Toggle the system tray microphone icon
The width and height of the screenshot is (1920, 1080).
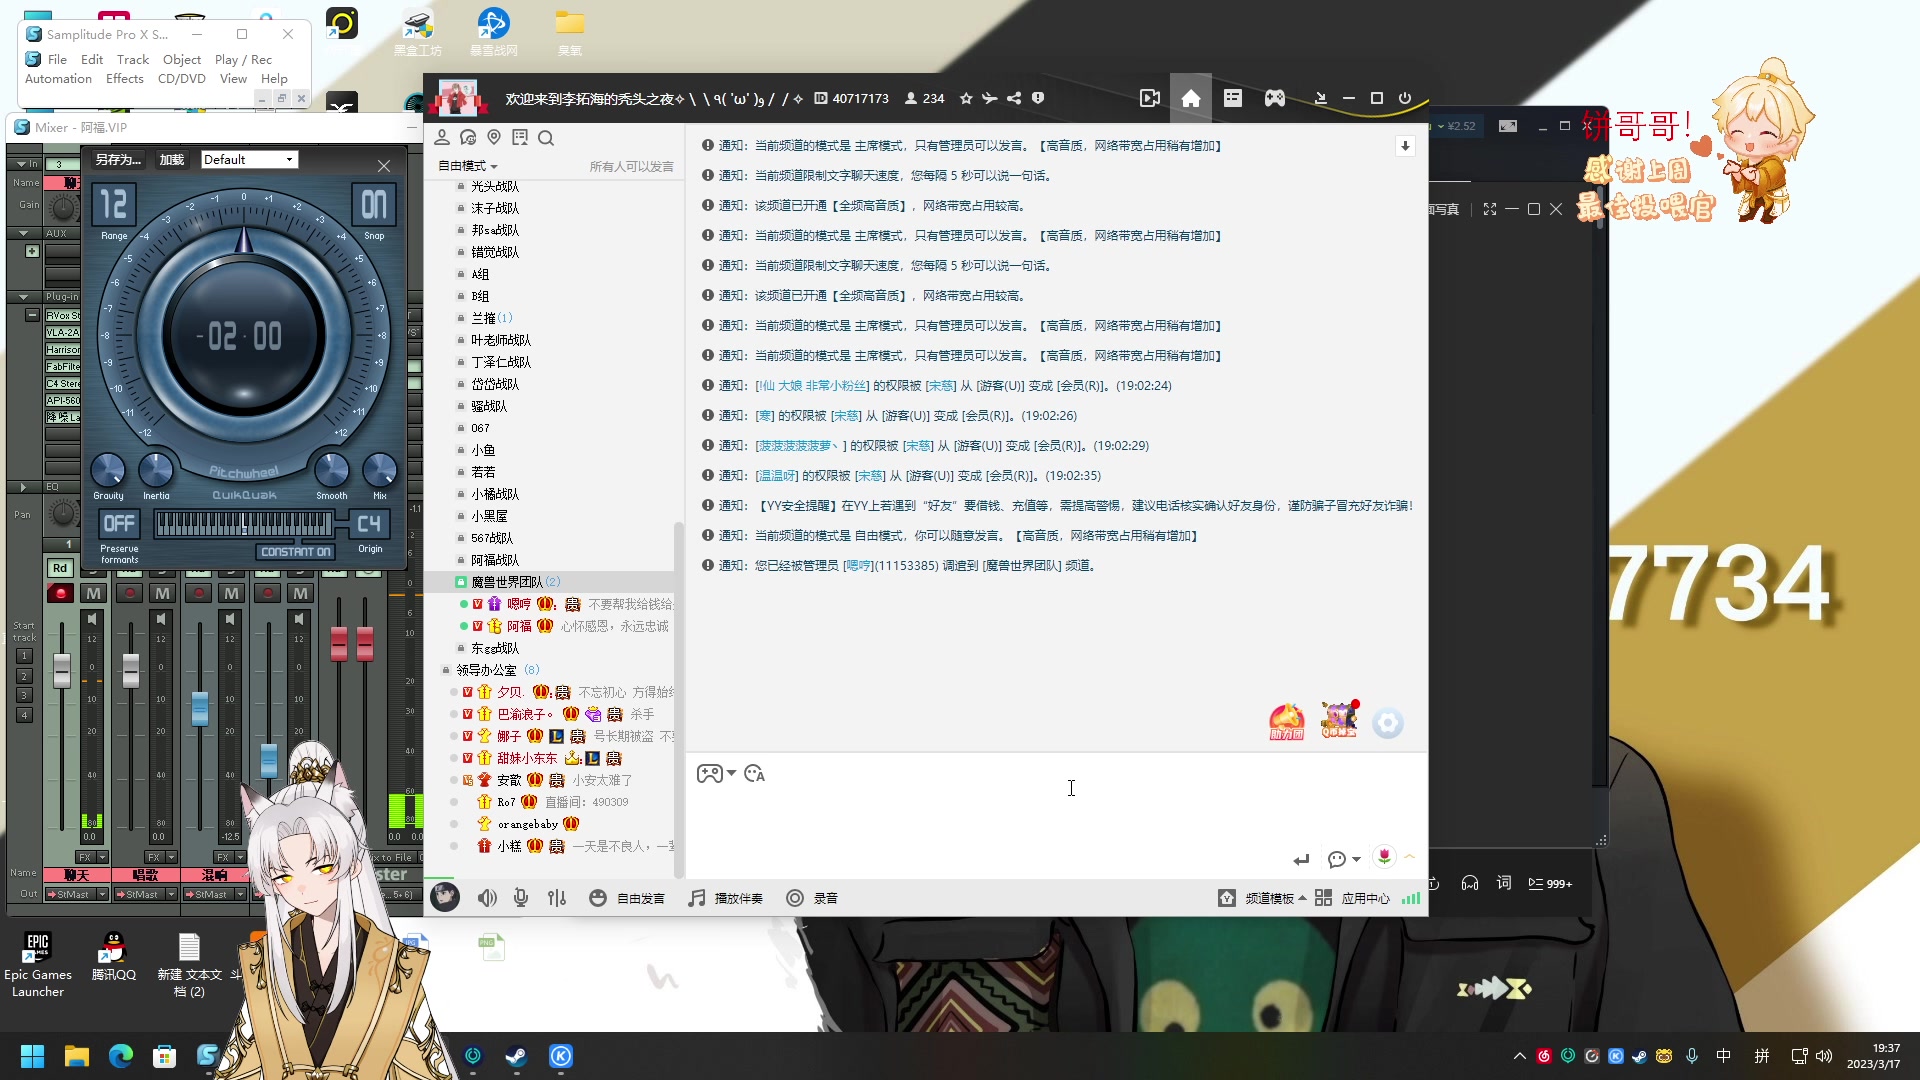[x=1692, y=1056]
